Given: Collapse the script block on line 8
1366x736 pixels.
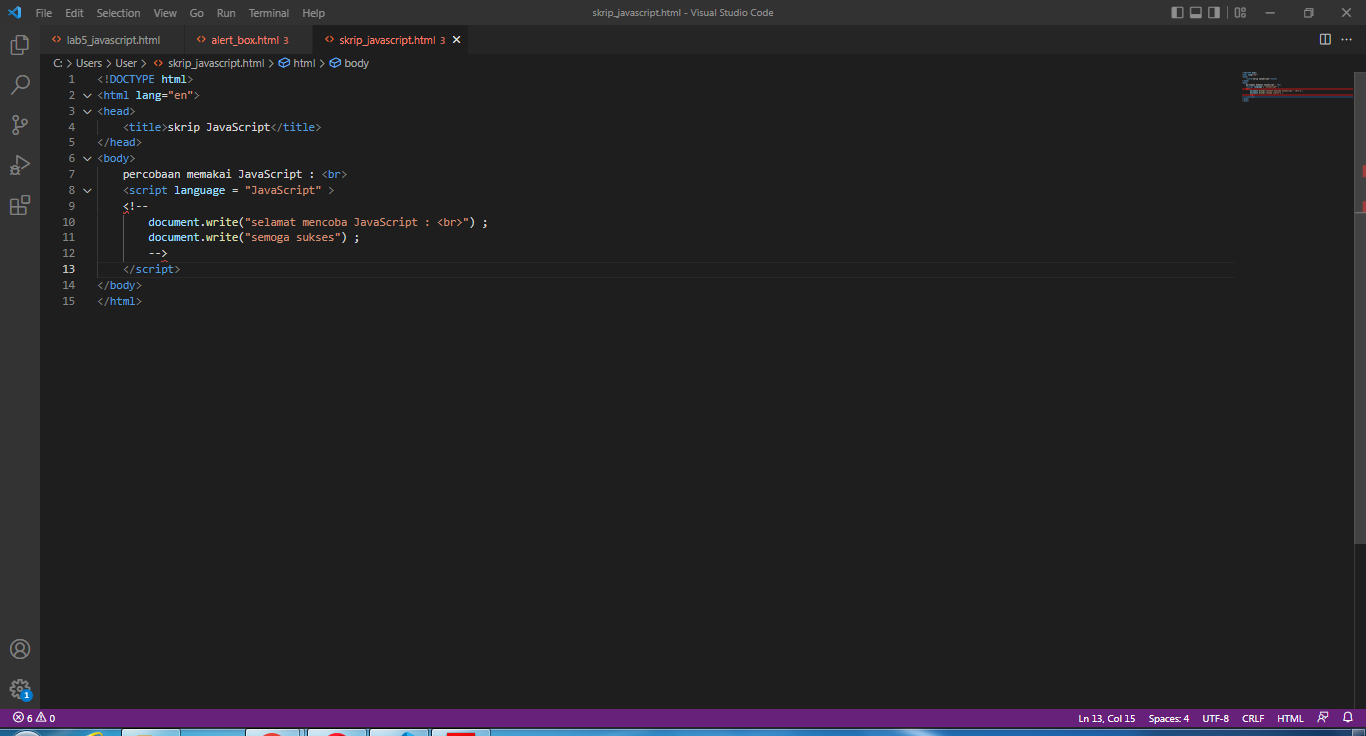Looking at the screenshot, I should [x=87, y=190].
